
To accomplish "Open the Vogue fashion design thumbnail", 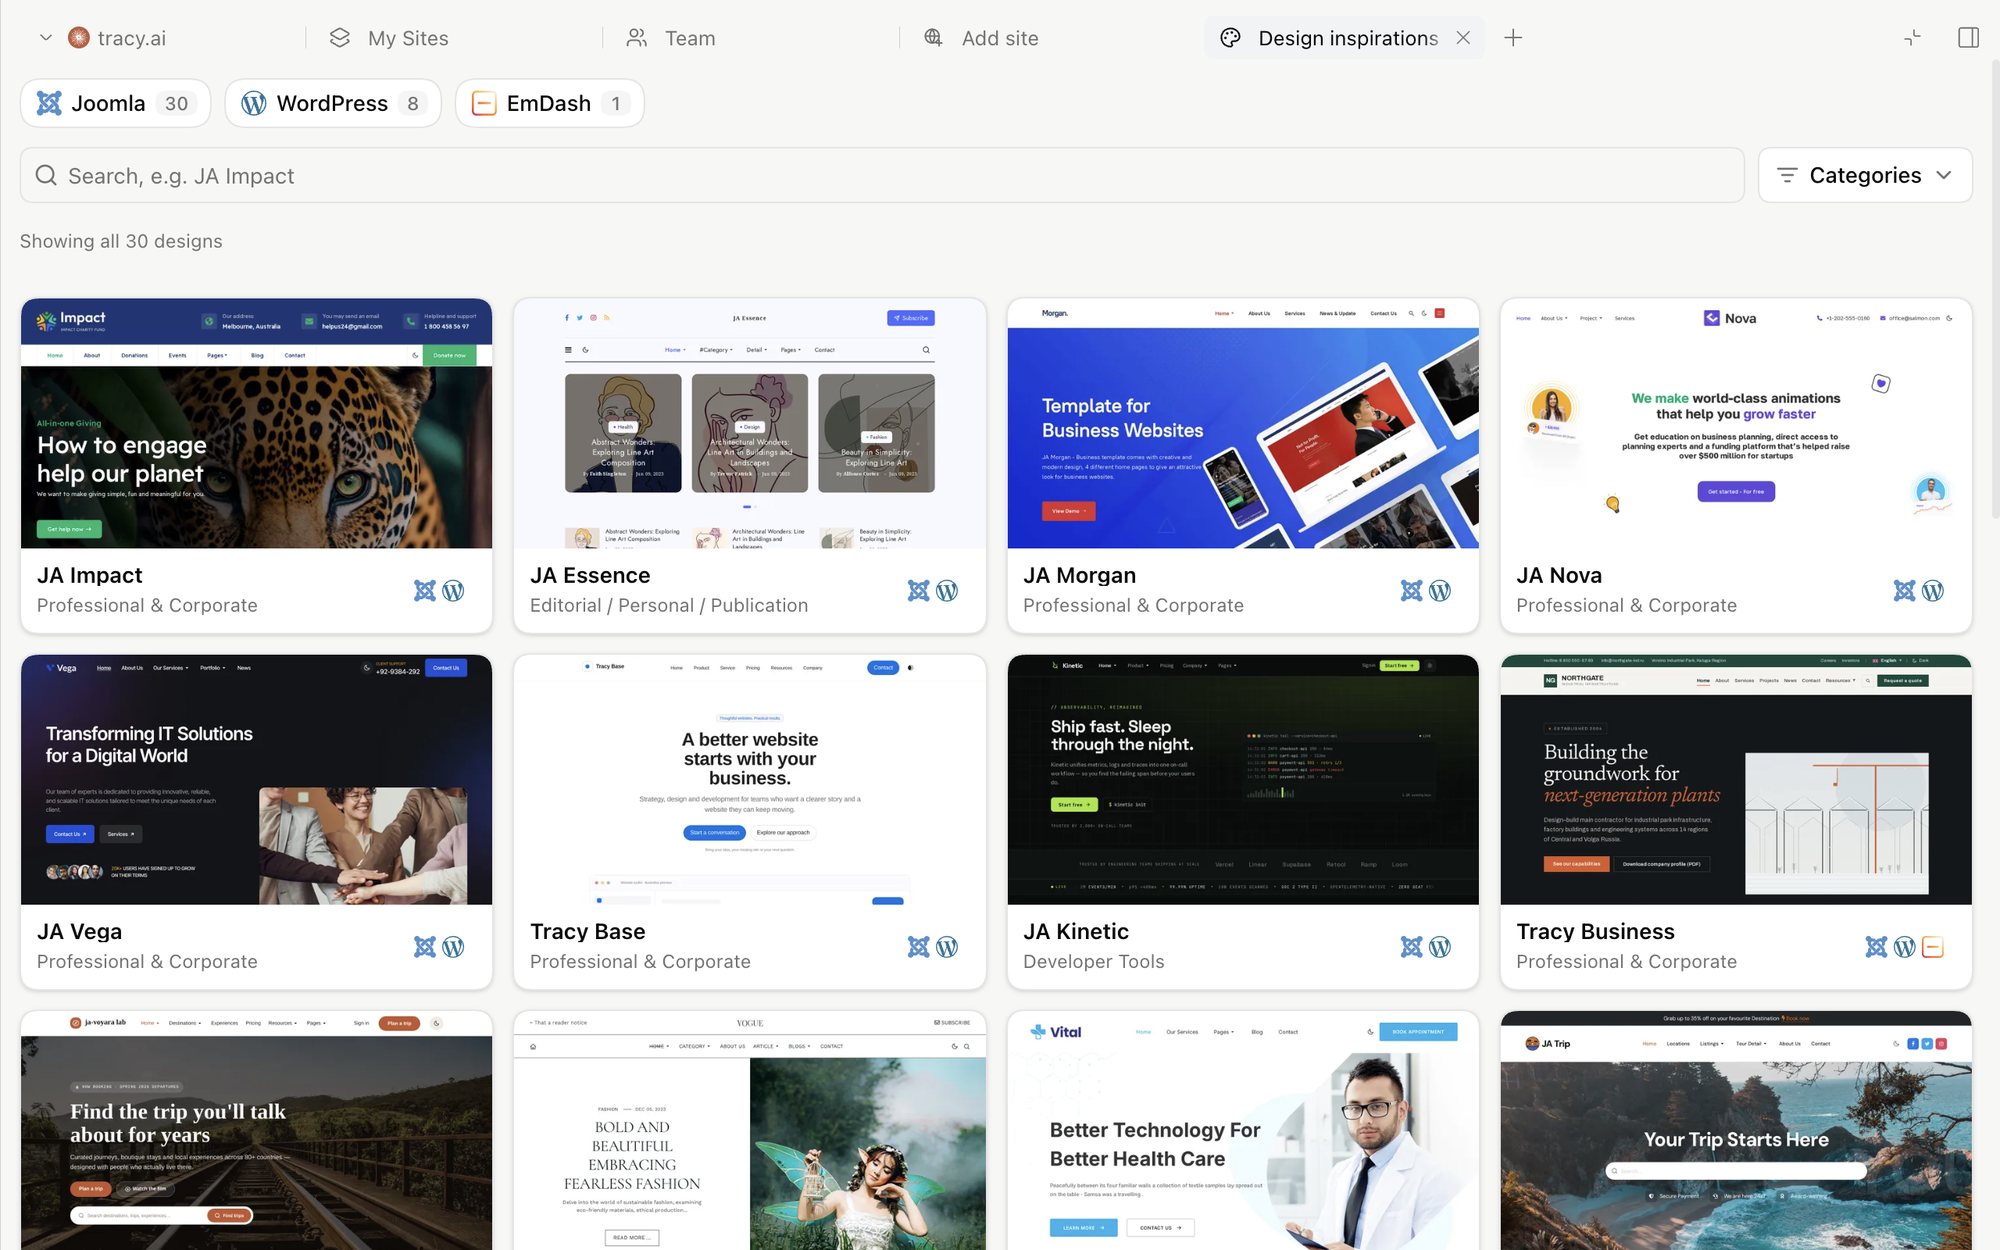I will 749,1130.
